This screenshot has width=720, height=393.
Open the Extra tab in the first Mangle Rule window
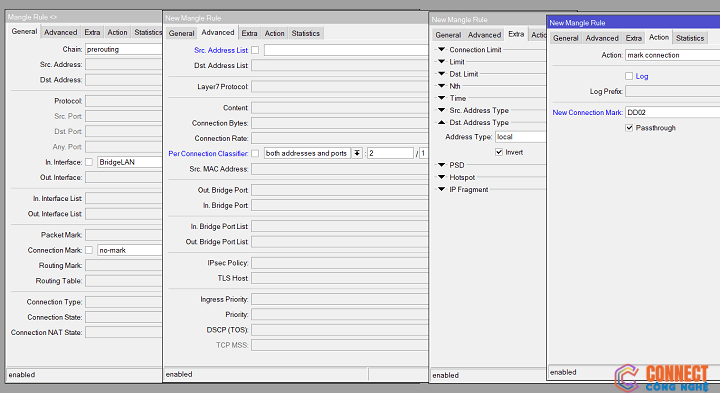click(x=92, y=32)
